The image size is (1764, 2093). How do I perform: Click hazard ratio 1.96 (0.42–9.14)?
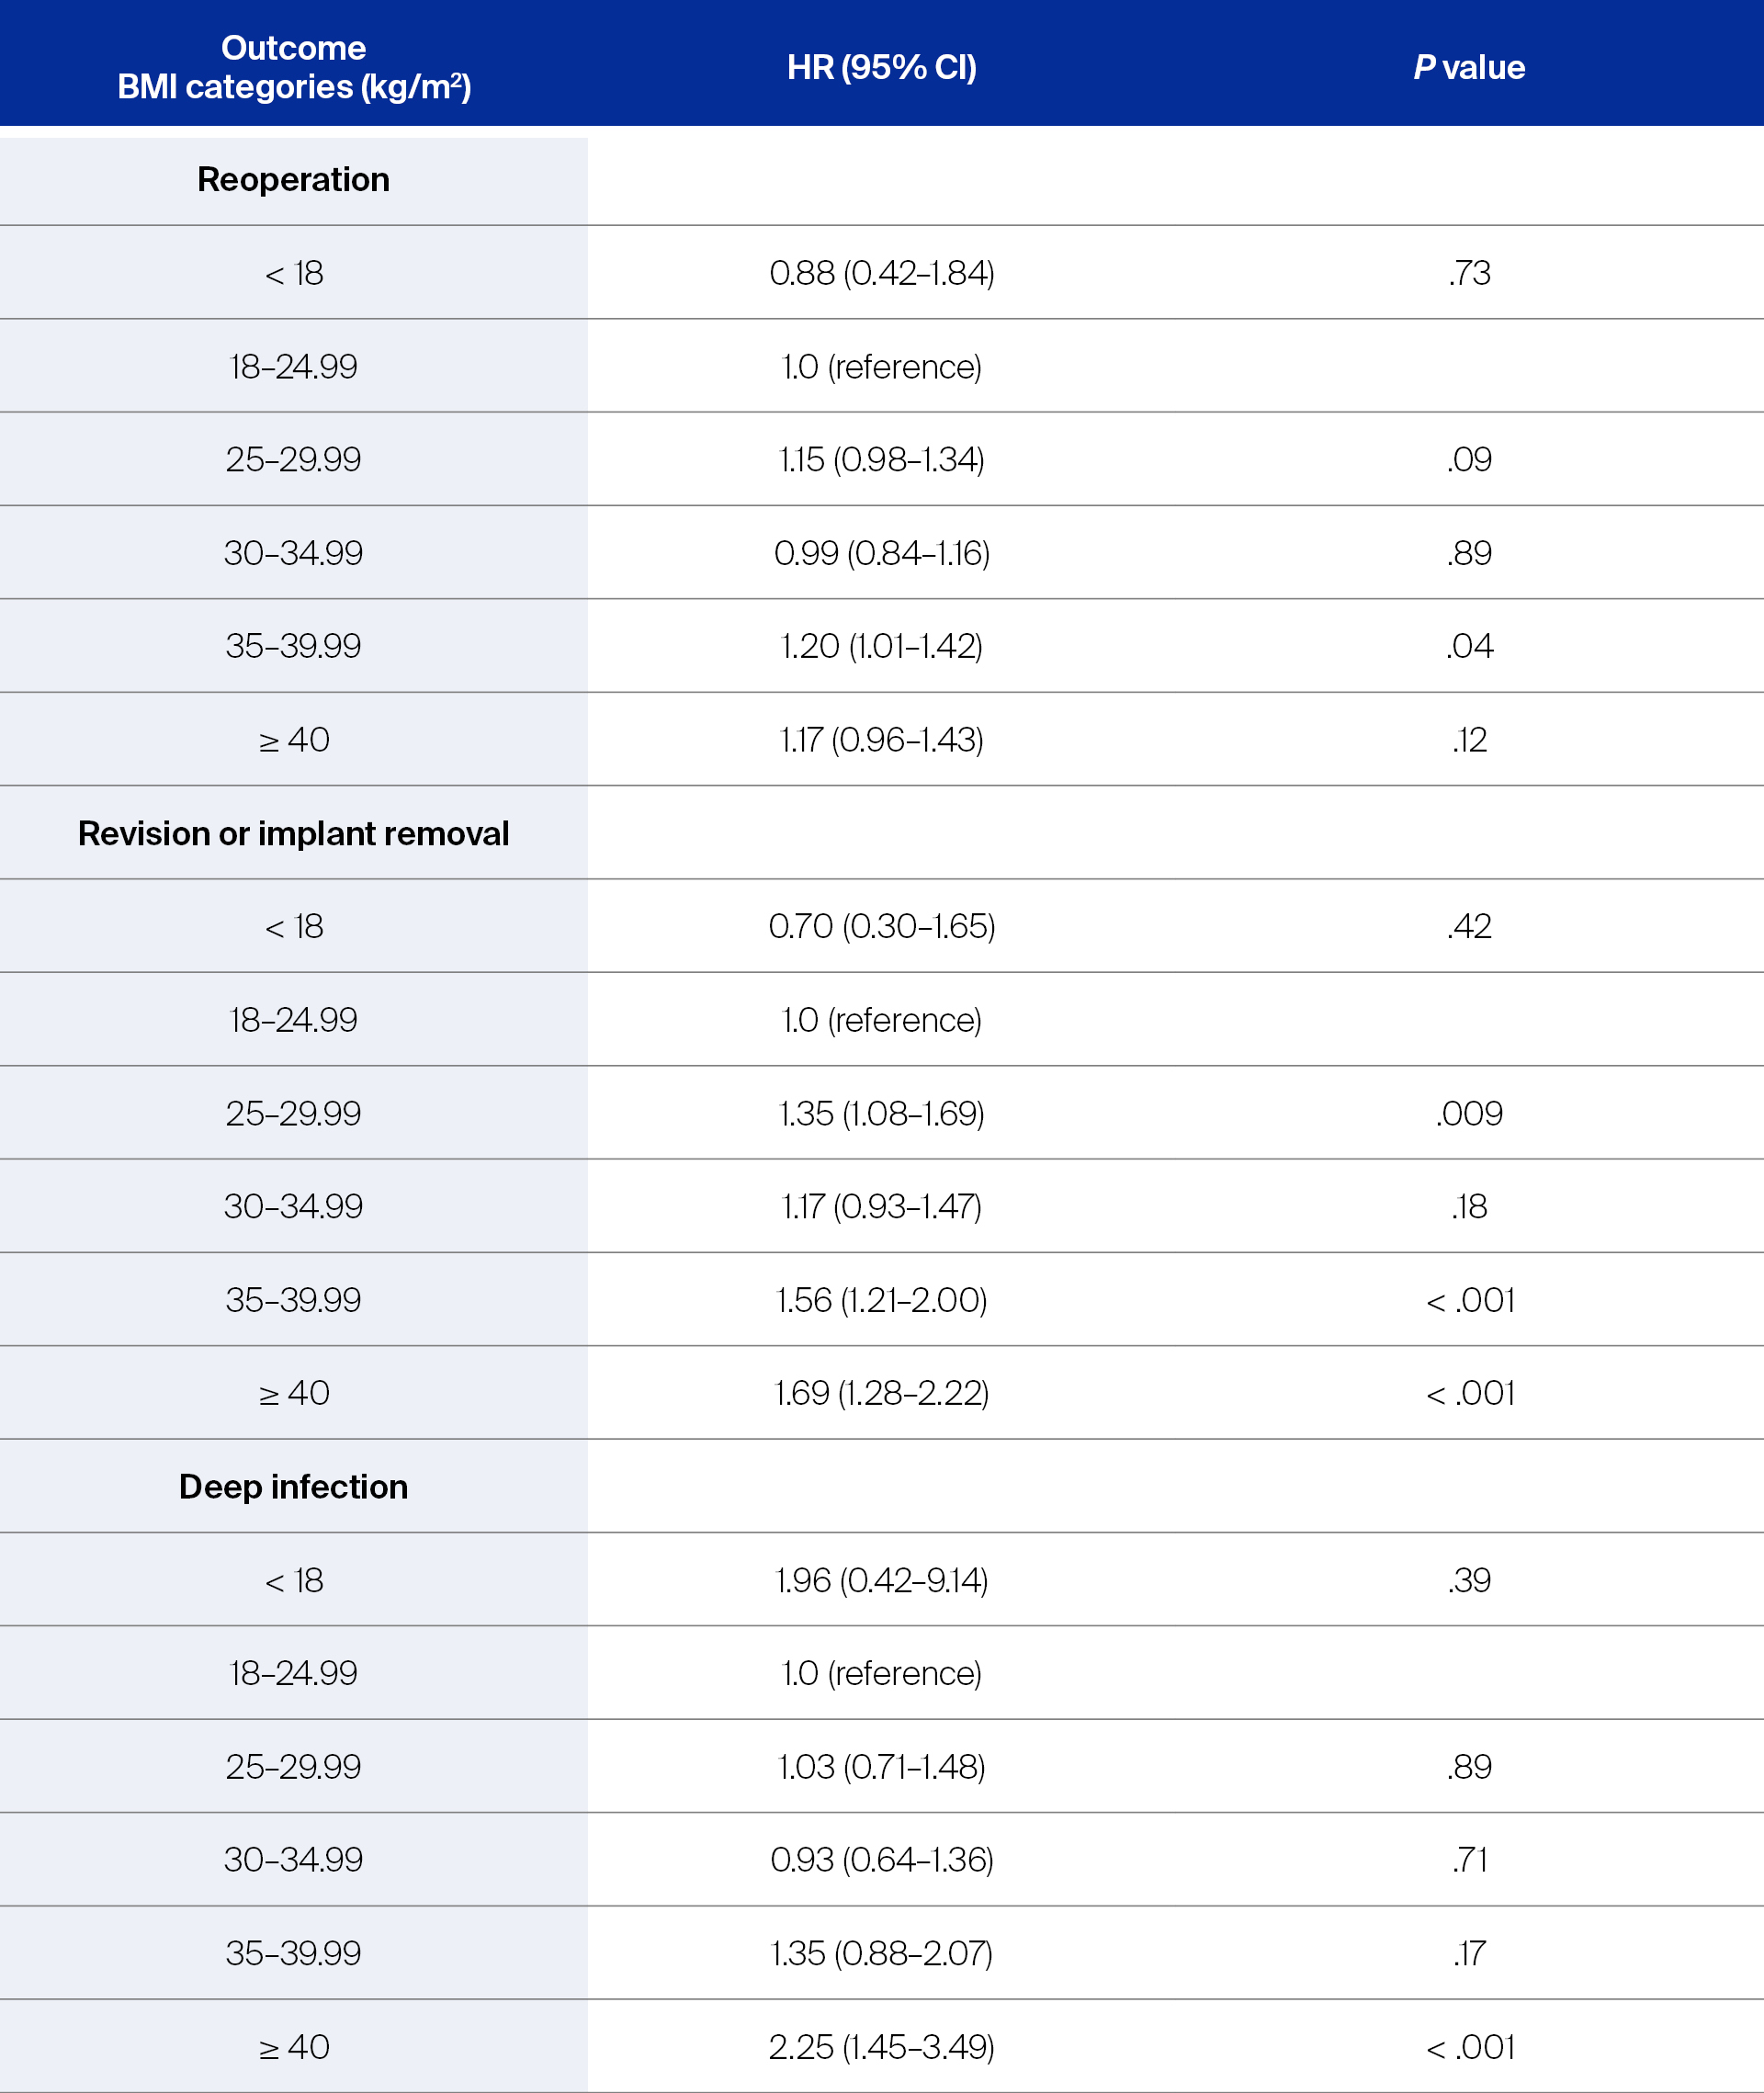[881, 1580]
